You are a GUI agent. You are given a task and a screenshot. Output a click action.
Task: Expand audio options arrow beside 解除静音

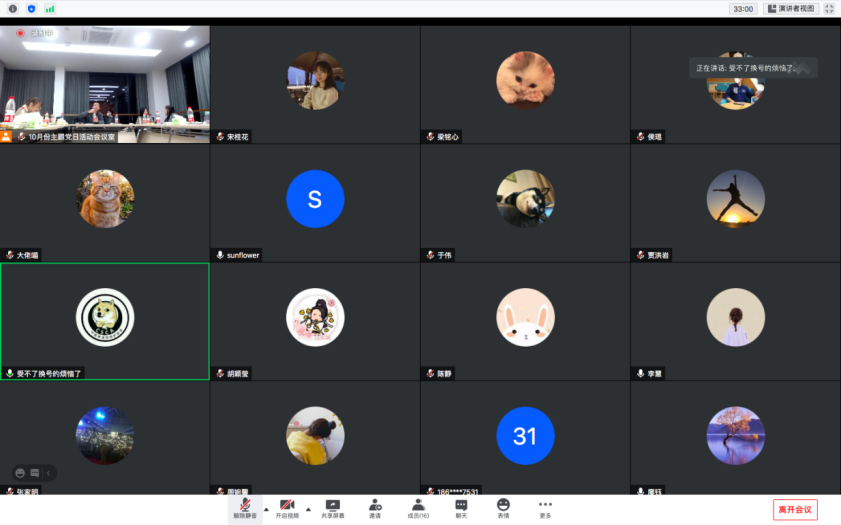click(x=266, y=508)
